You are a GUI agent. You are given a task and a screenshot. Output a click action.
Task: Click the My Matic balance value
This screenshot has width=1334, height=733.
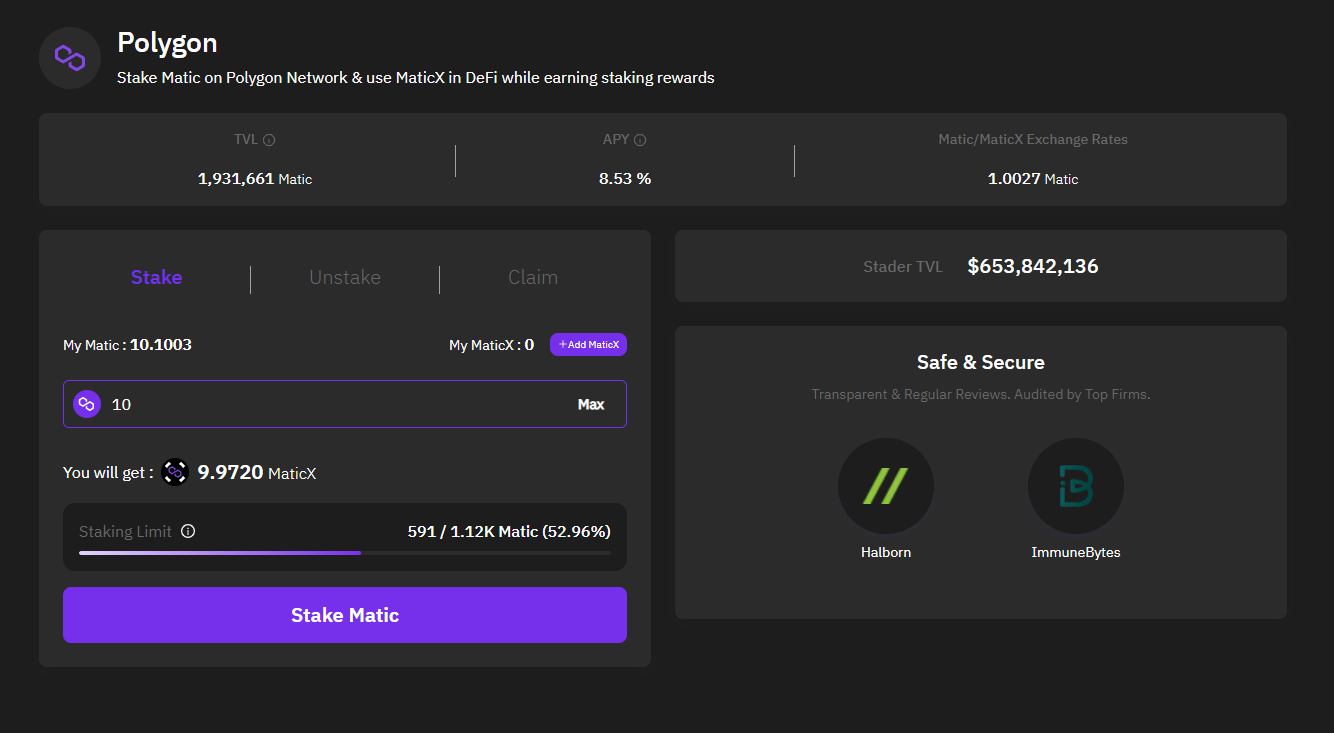(161, 345)
